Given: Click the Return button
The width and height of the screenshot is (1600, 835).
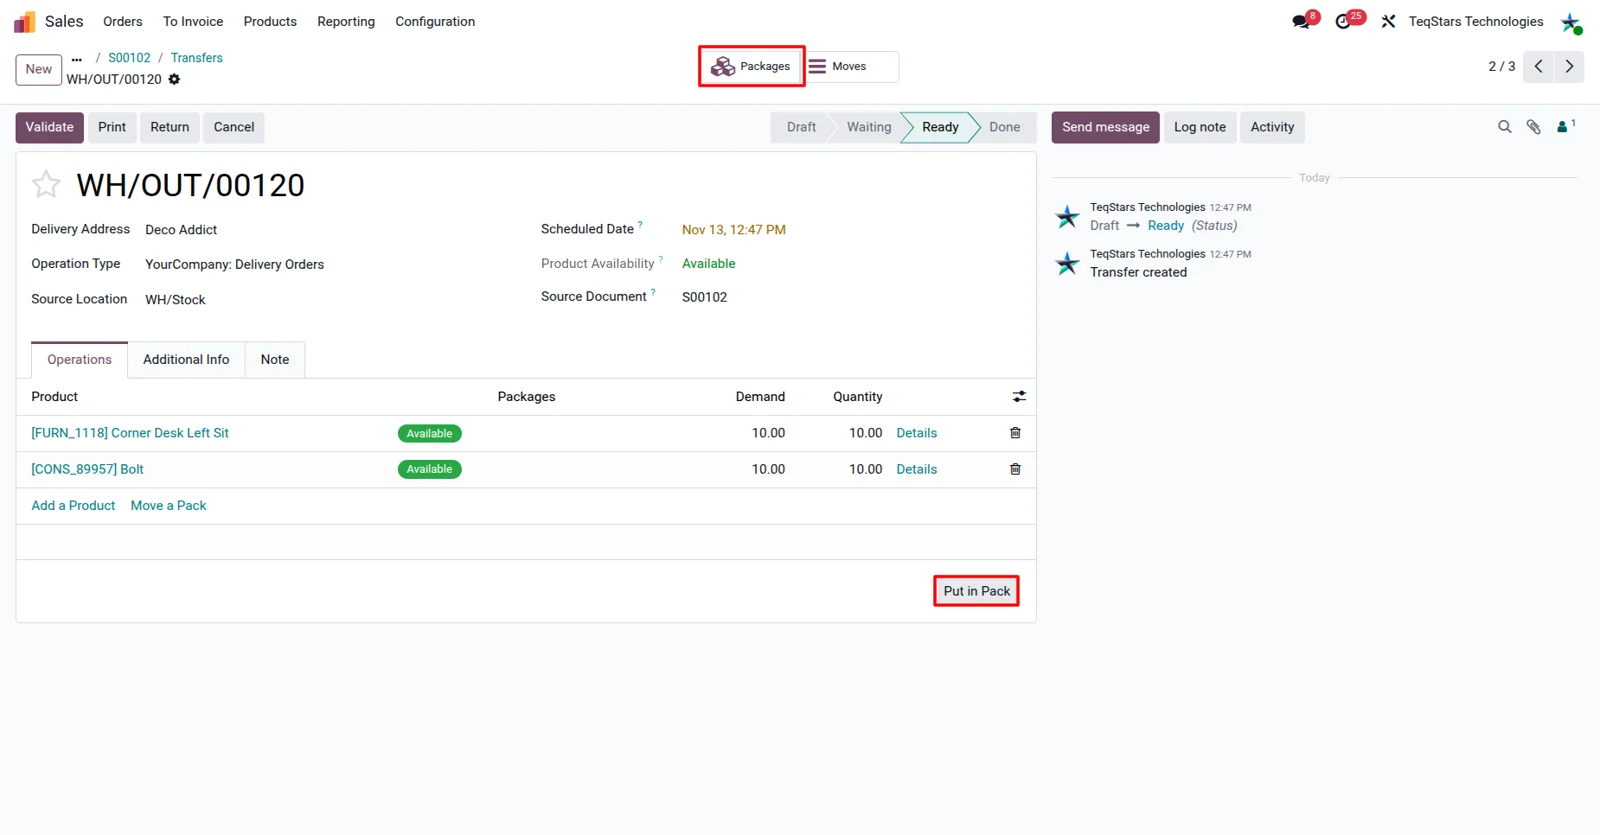Looking at the screenshot, I should (x=170, y=127).
